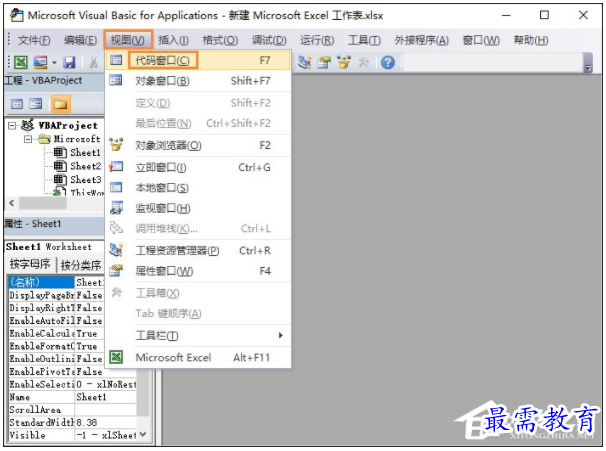Open the 帮助(H) menu
606x451 pixels.
click(x=531, y=40)
